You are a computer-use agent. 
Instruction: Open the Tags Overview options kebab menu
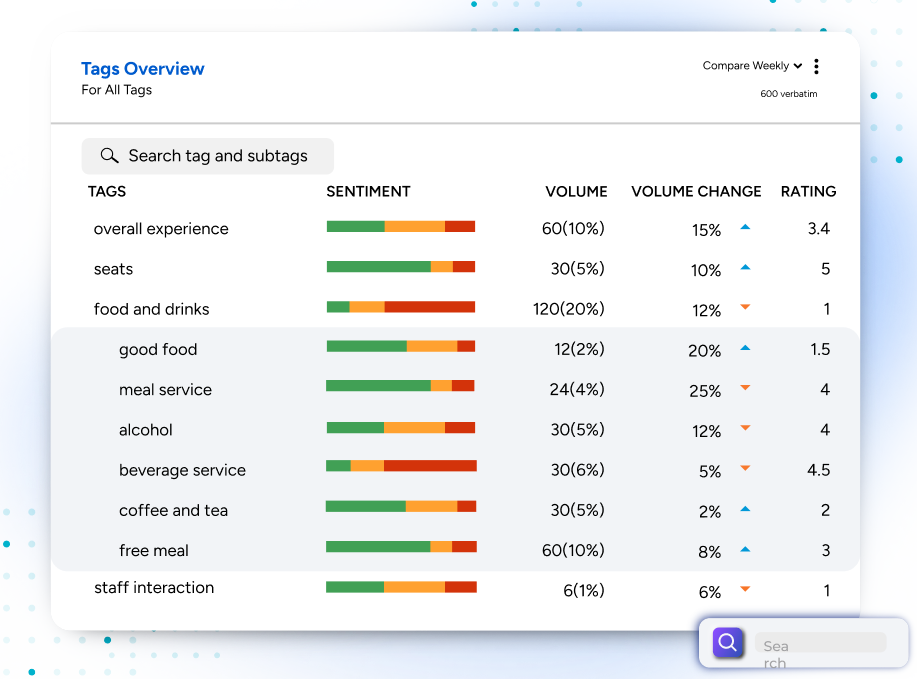[816, 66]
